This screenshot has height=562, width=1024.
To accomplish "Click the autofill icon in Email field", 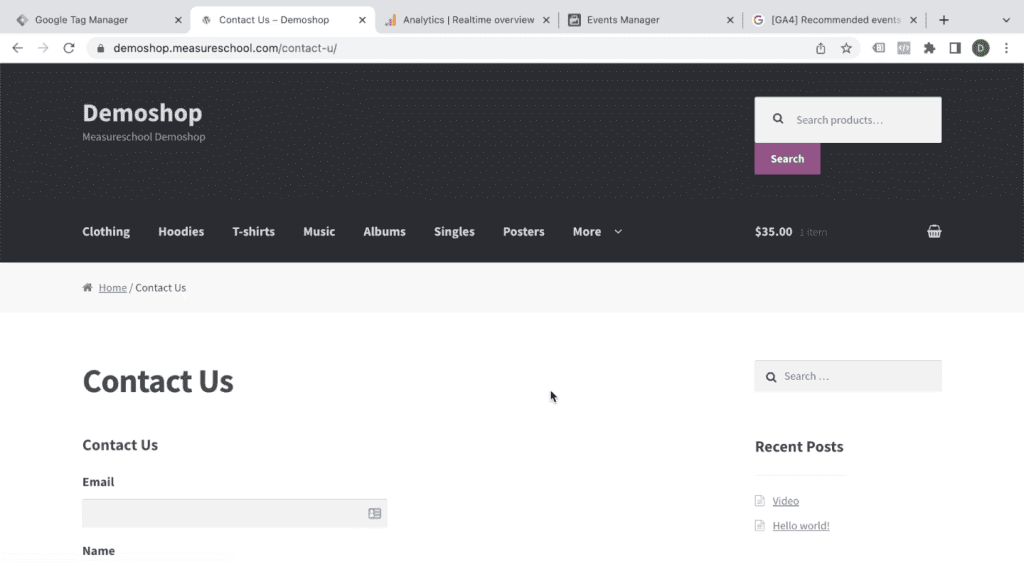I will pos(374,514).
